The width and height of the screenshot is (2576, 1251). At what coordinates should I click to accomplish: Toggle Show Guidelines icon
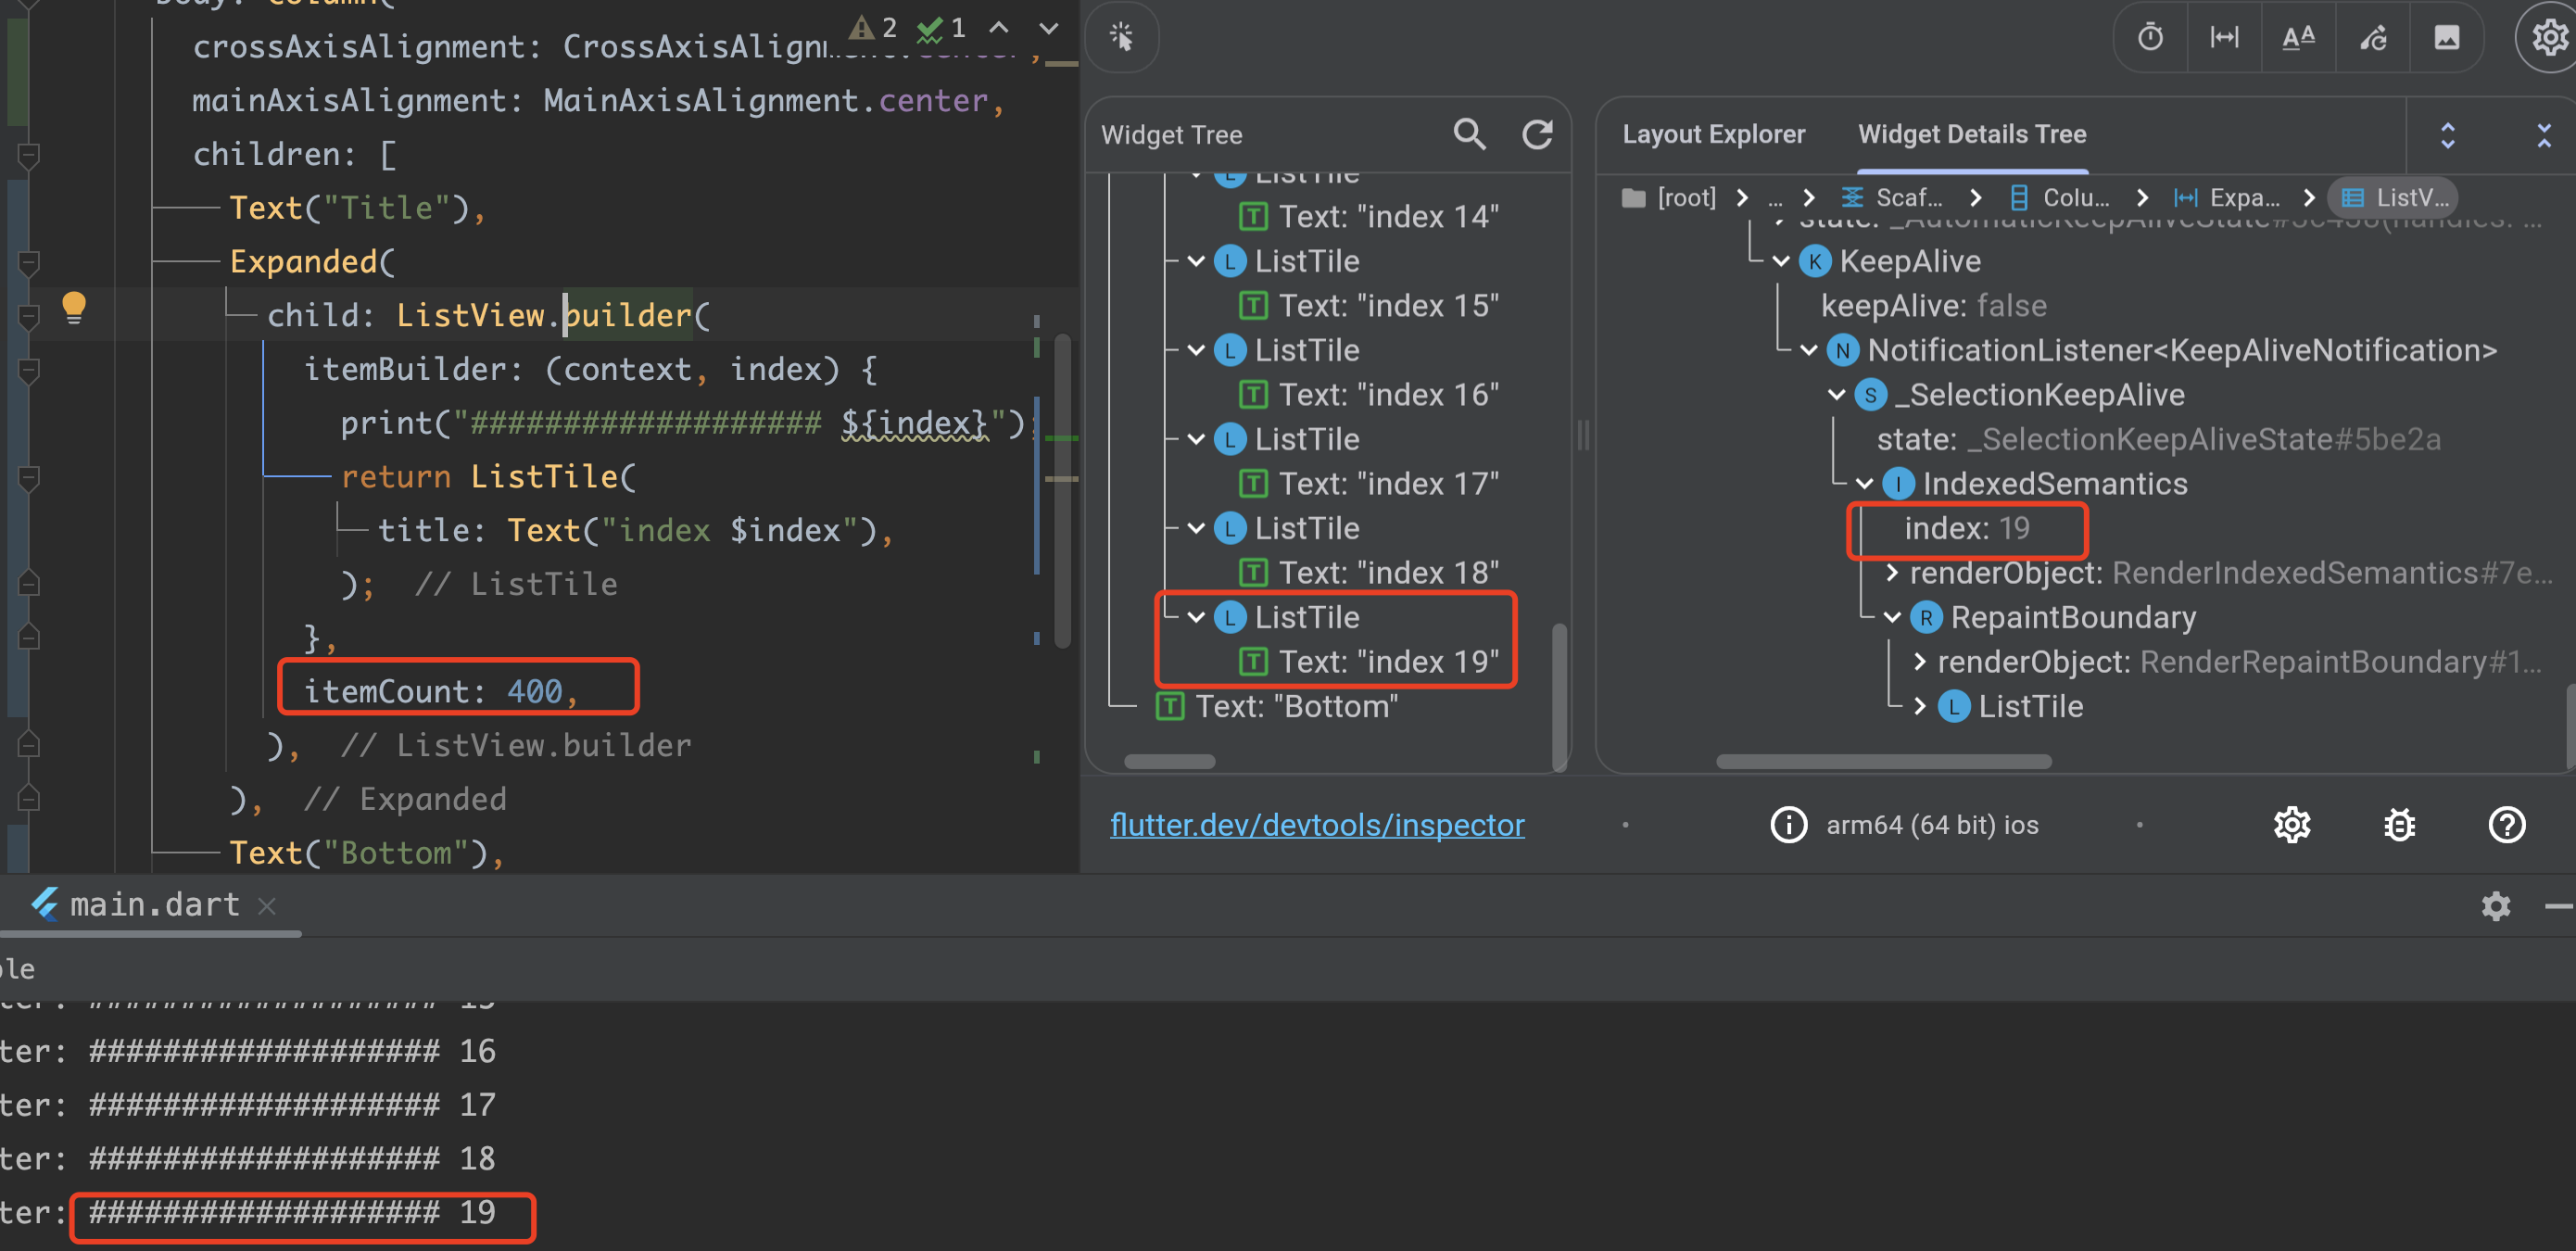point(2224,37)
